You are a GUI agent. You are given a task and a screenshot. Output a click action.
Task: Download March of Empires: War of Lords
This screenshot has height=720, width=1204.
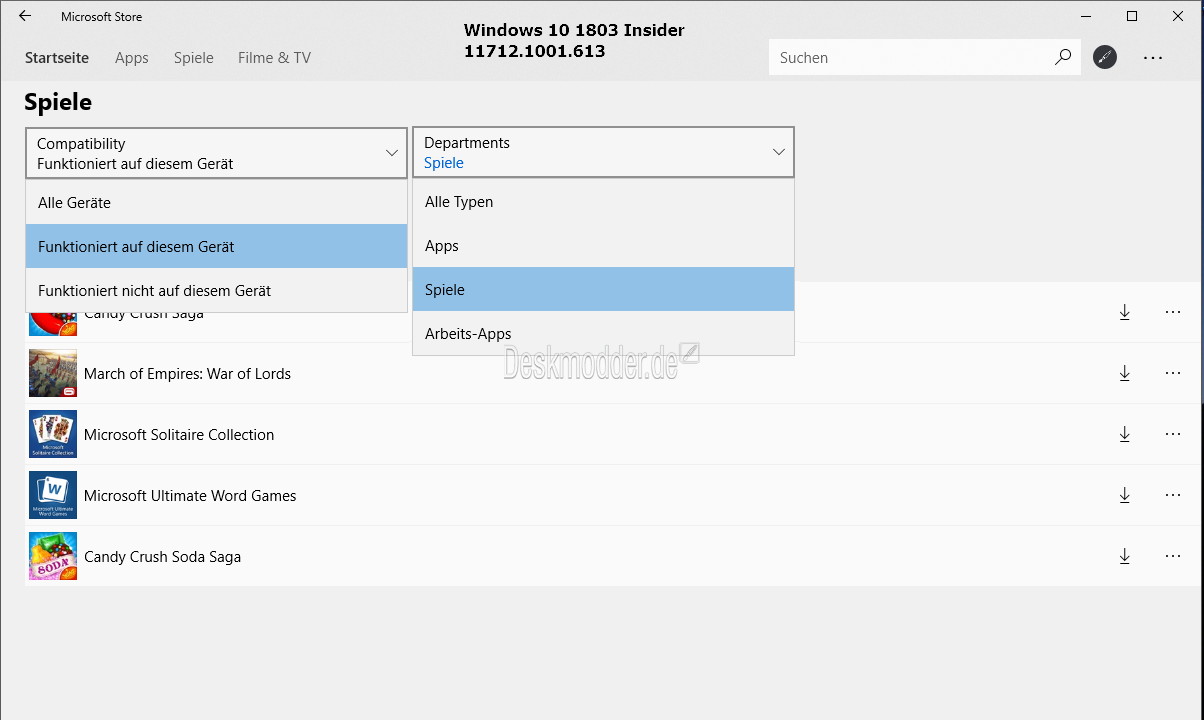point(1125,373)
